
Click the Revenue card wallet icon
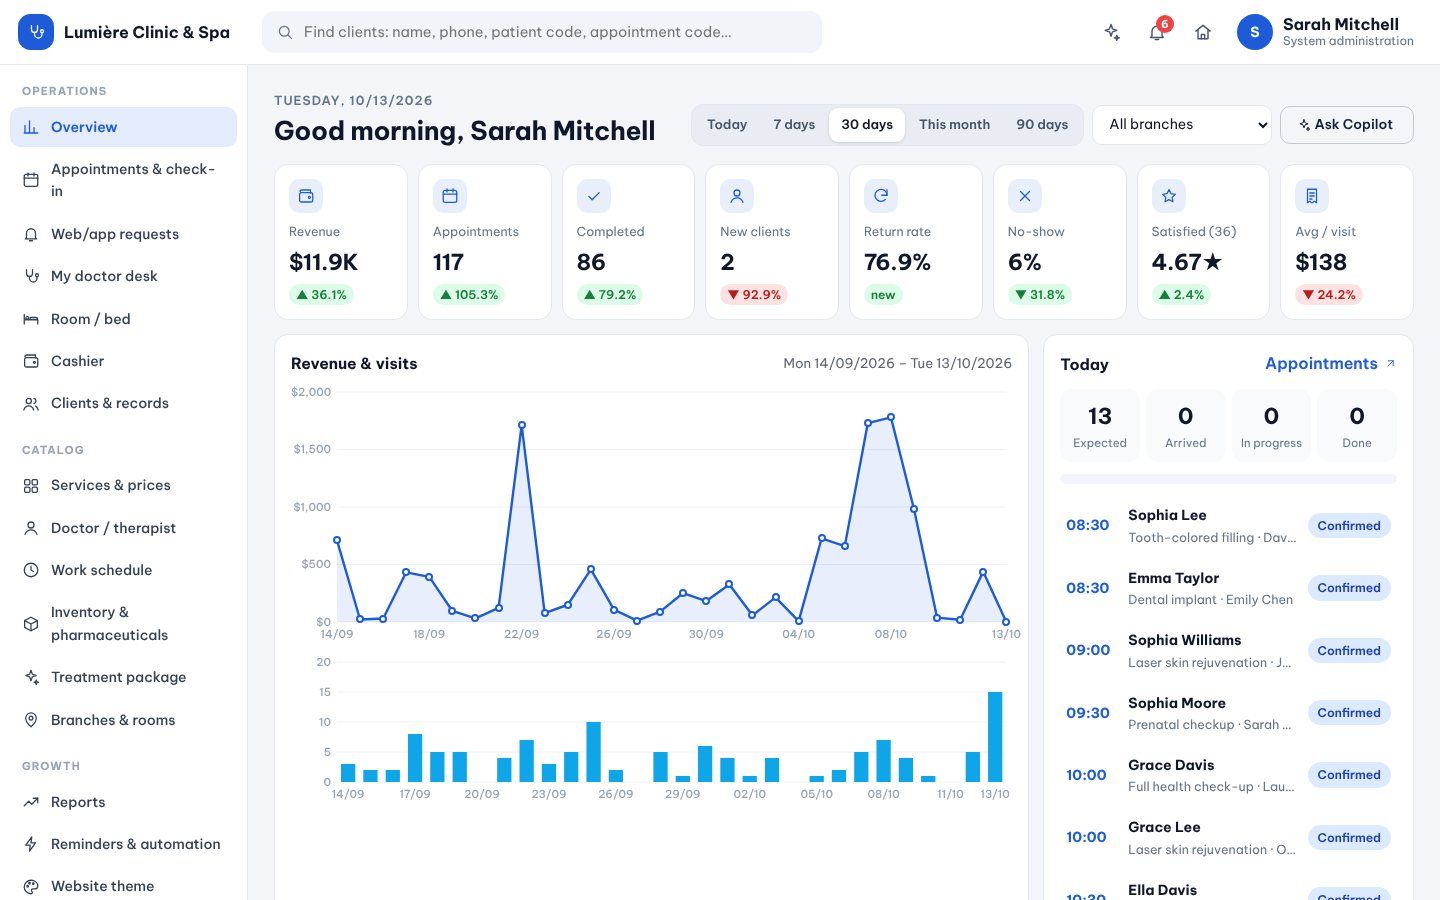coord(306,196)
